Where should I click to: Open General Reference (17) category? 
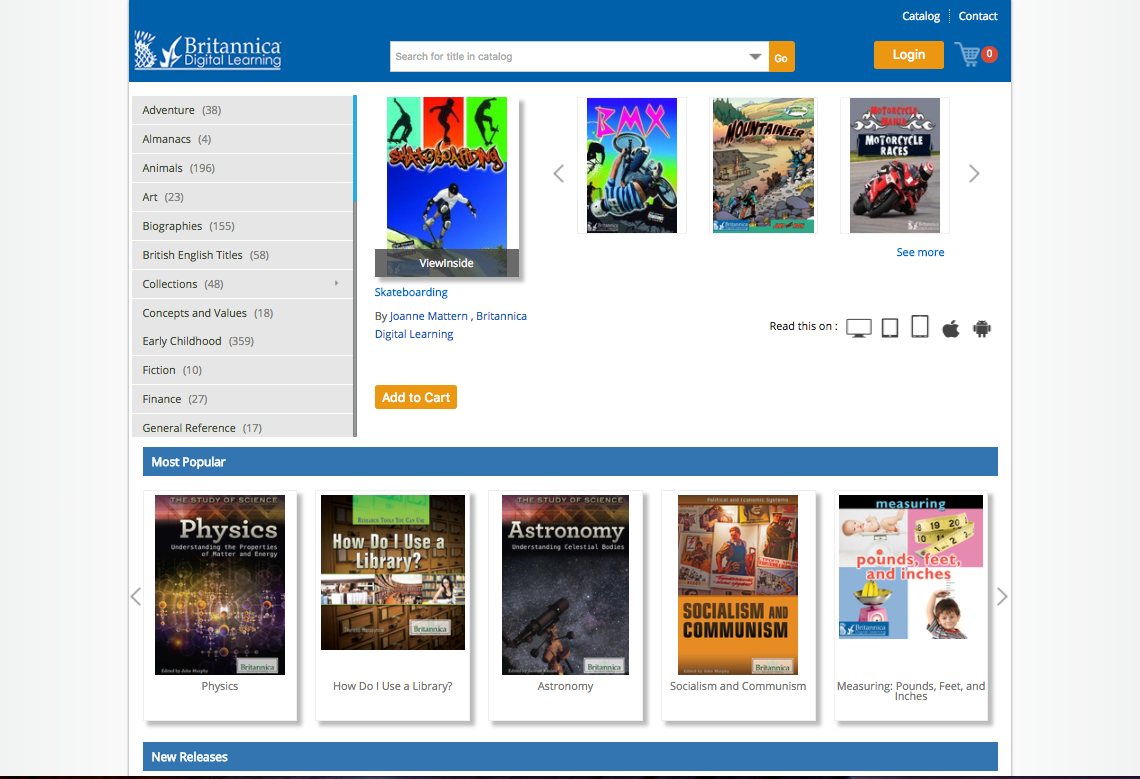[x=242, y=426]
